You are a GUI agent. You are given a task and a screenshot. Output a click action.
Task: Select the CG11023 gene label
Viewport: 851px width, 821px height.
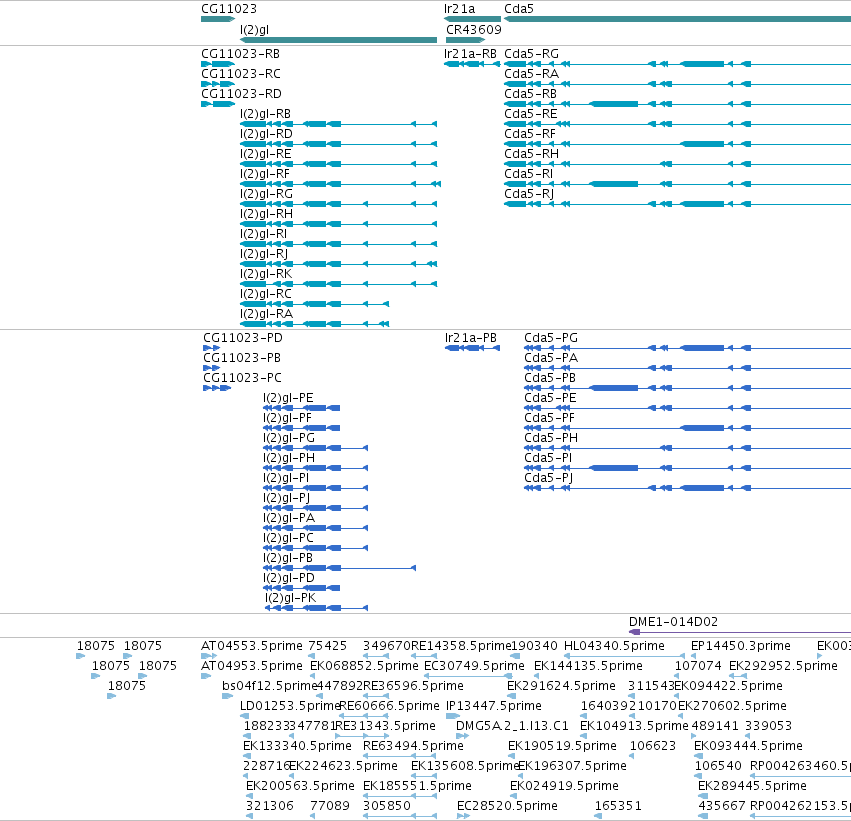click(228, 9)
